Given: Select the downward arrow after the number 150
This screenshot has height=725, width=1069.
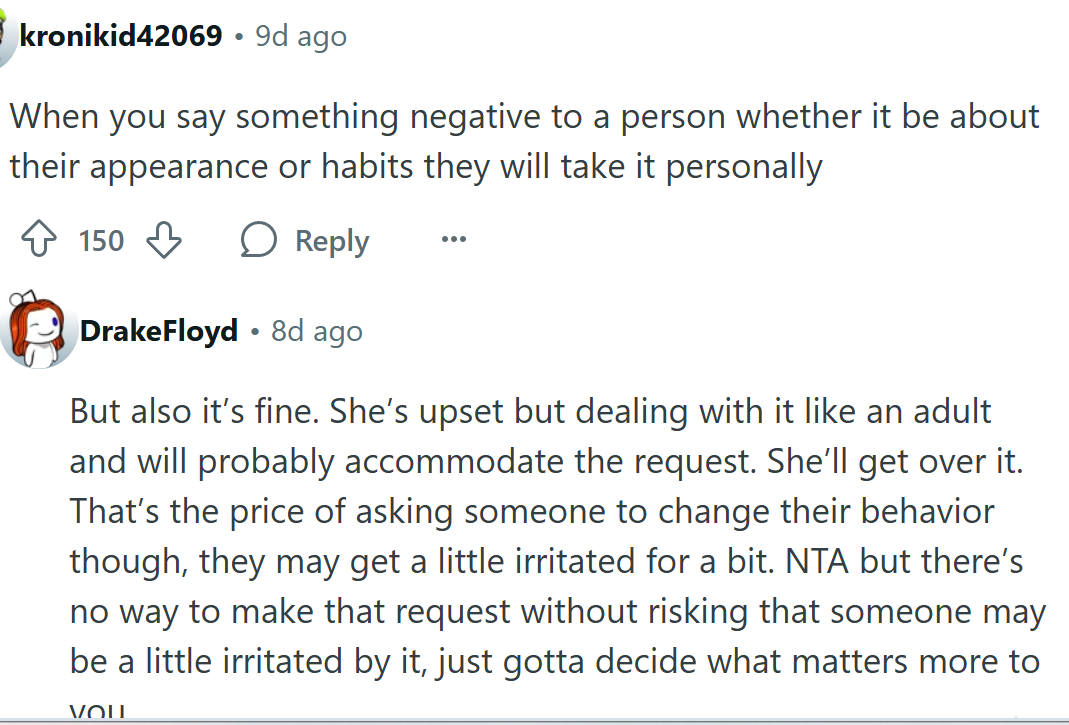Looking at the screenshot, I should point(164,240).
